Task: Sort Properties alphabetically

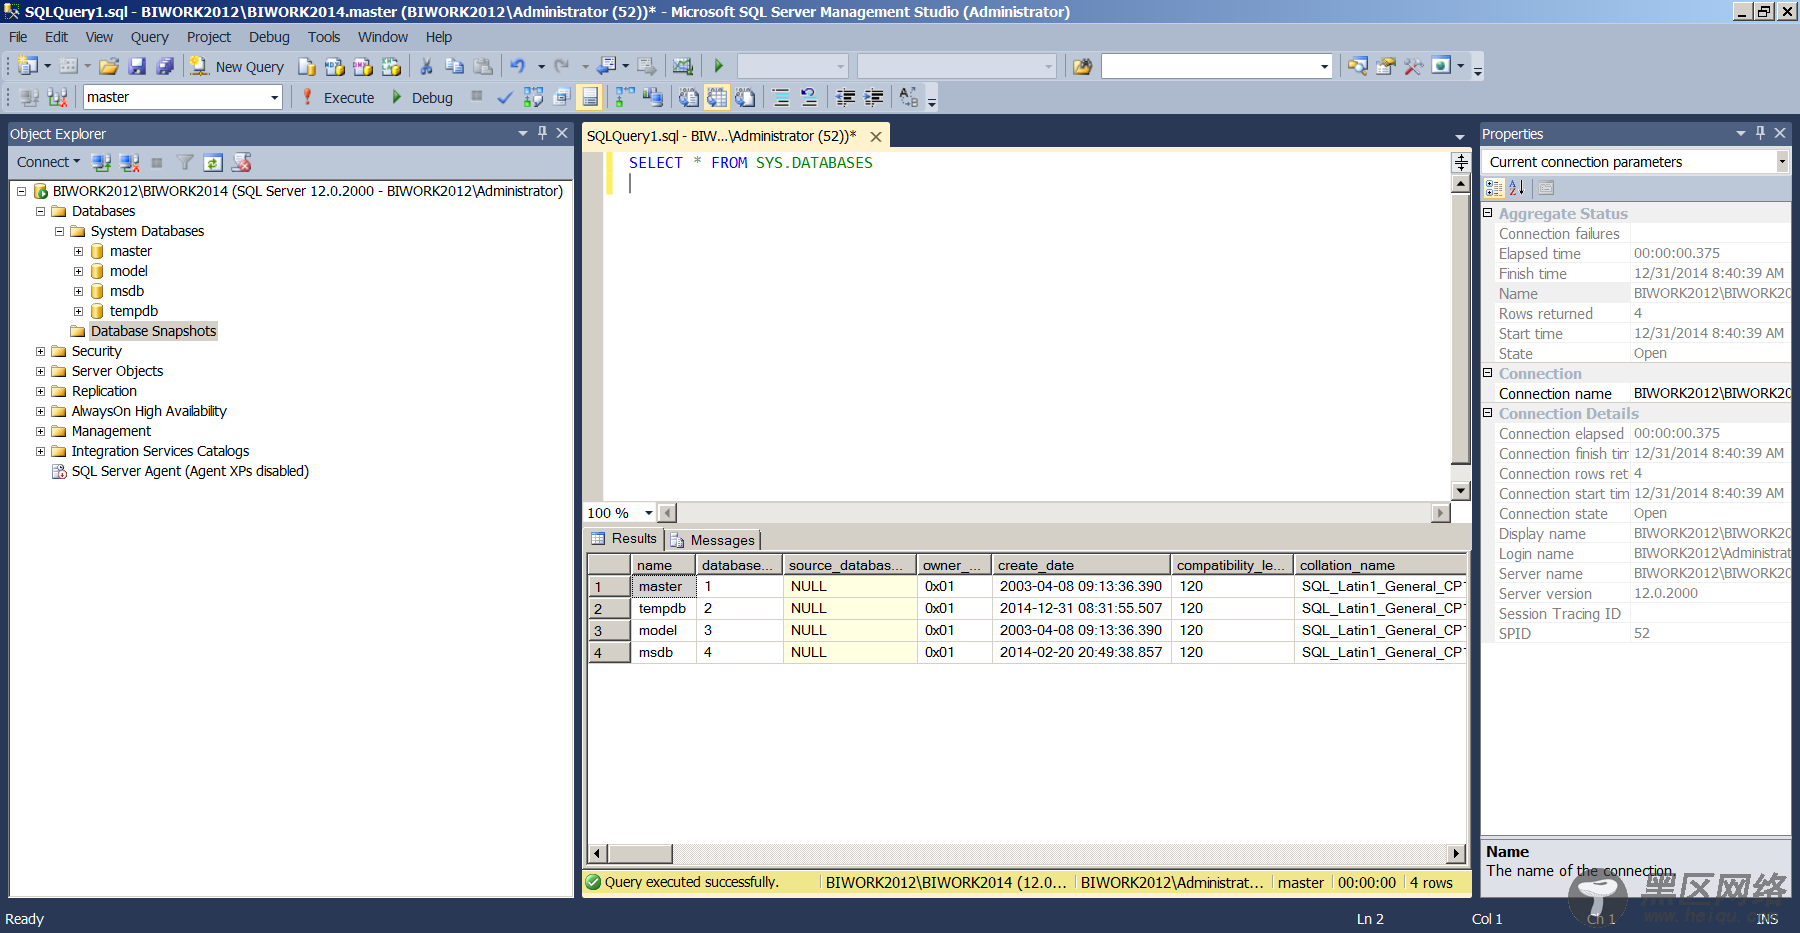Action: [x=1517, y=188]
